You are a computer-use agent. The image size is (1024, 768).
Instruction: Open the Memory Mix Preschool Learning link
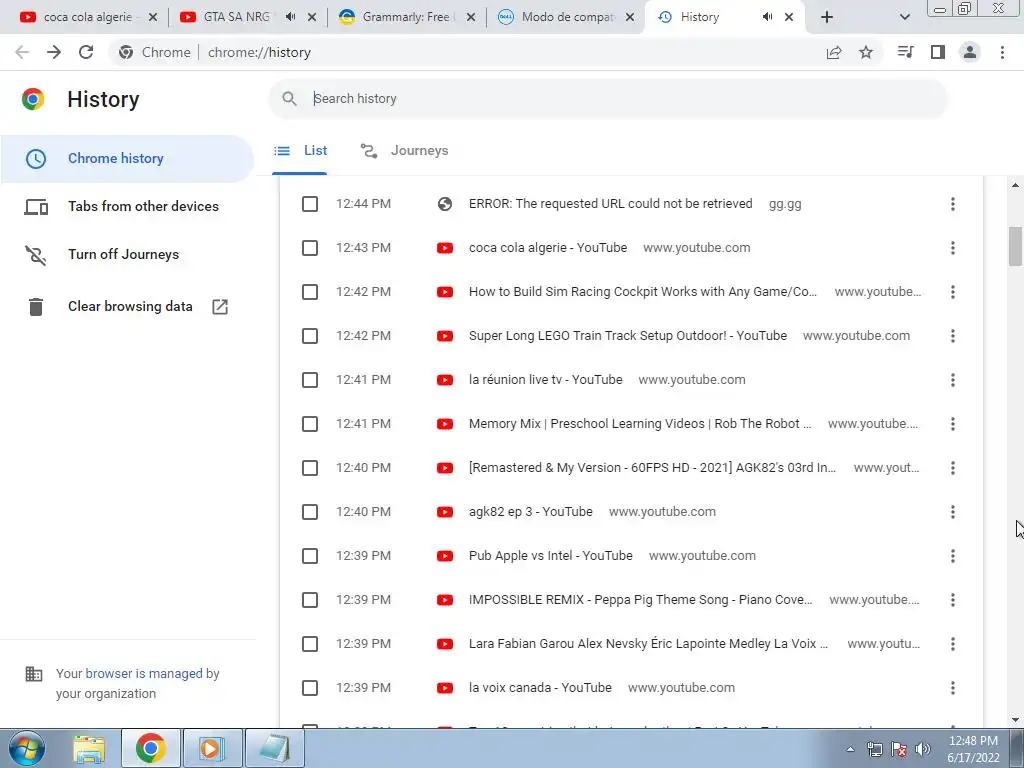(x=640, y=424)
